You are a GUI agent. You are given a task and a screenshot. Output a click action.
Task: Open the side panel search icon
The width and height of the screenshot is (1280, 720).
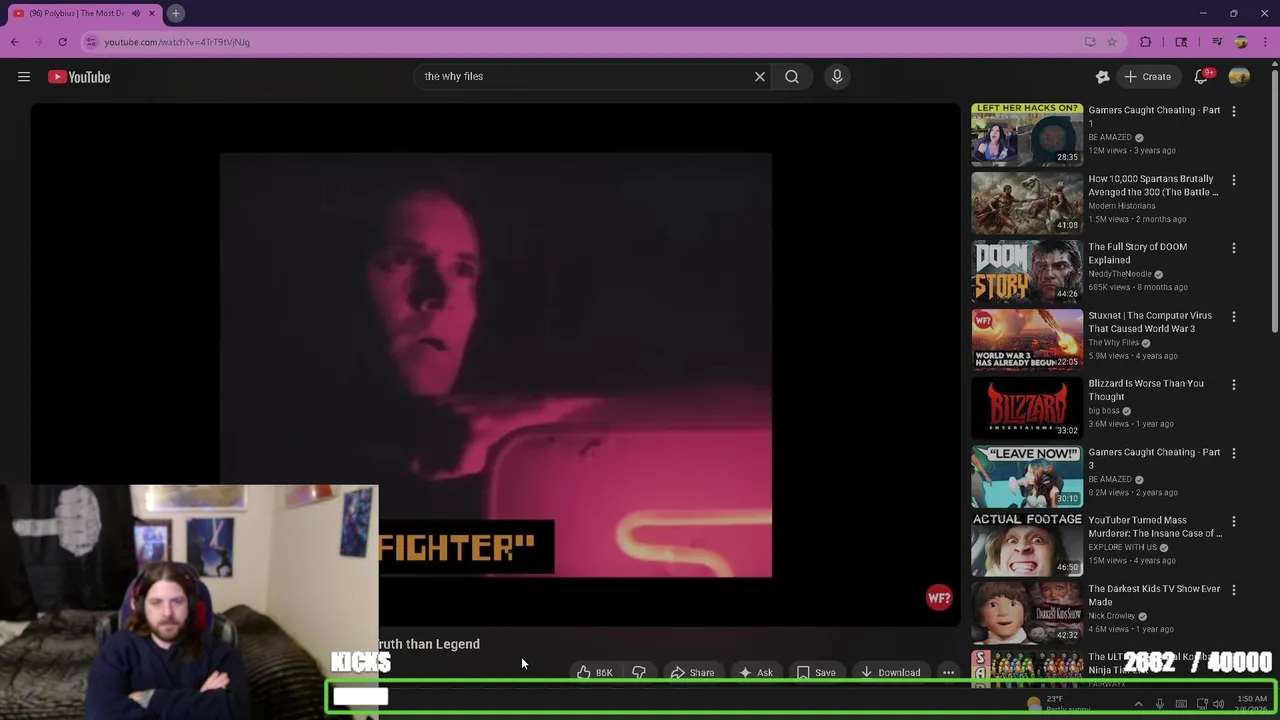(1181, 42)
